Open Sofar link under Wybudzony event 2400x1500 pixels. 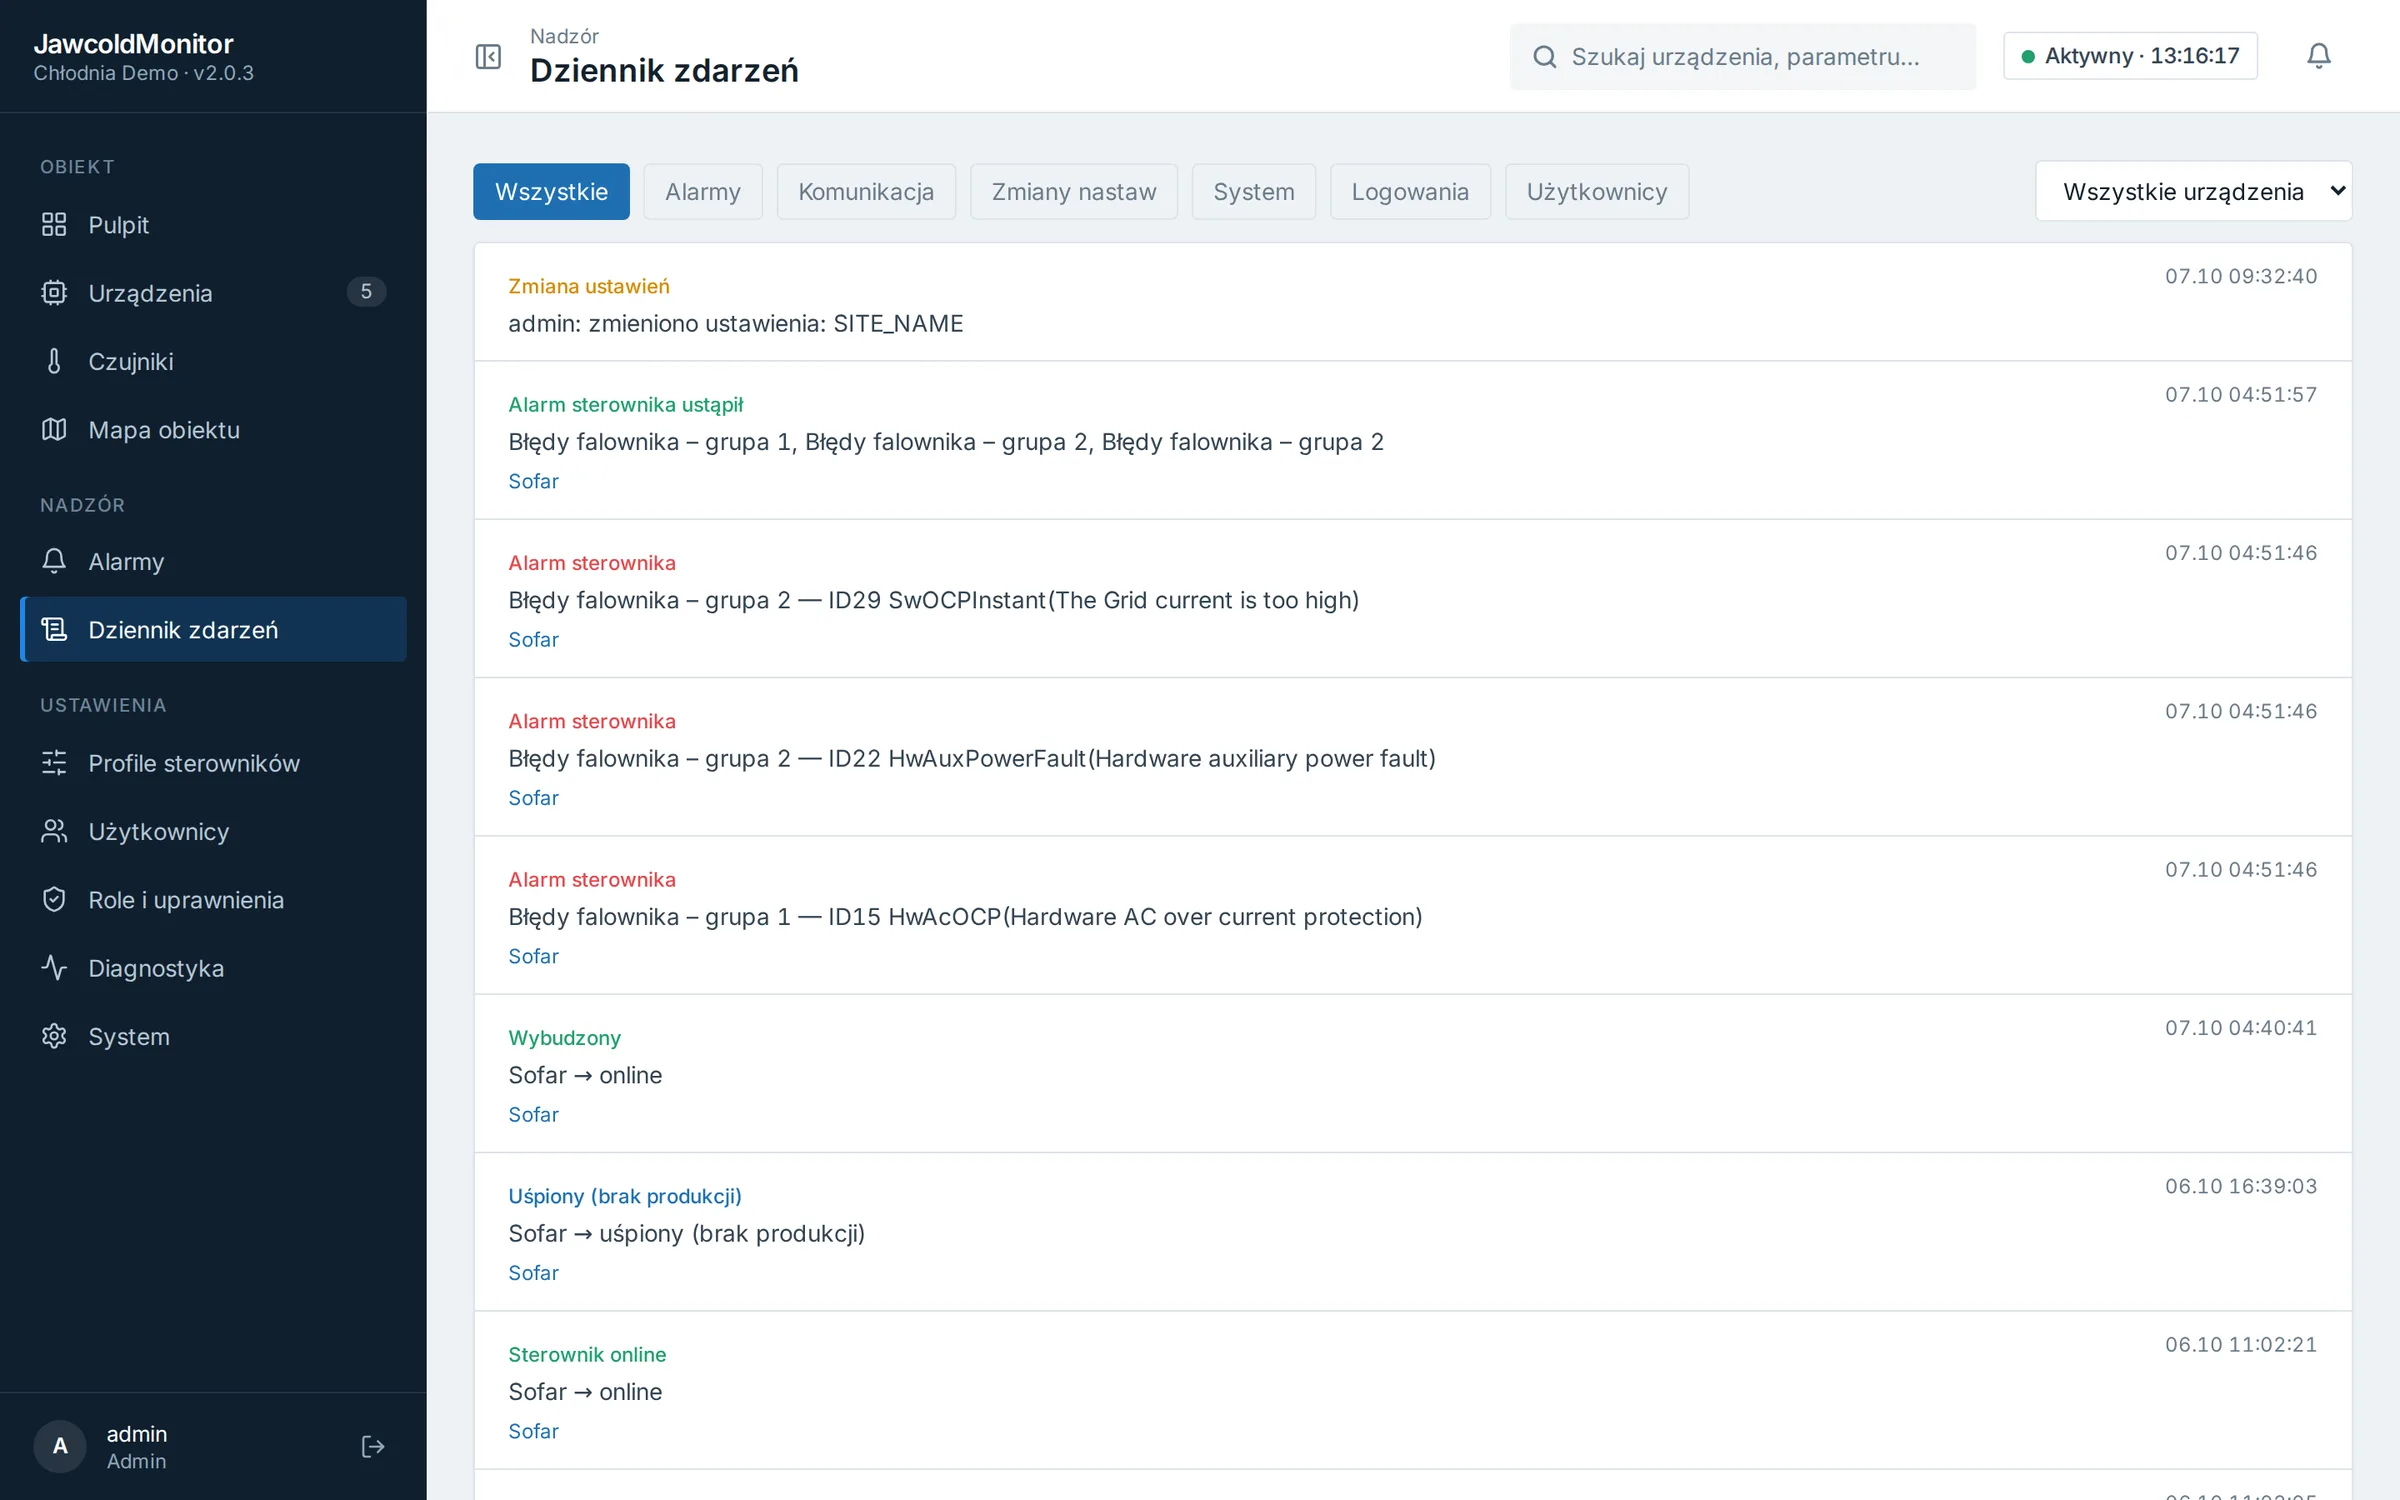tap(533, 1114)
